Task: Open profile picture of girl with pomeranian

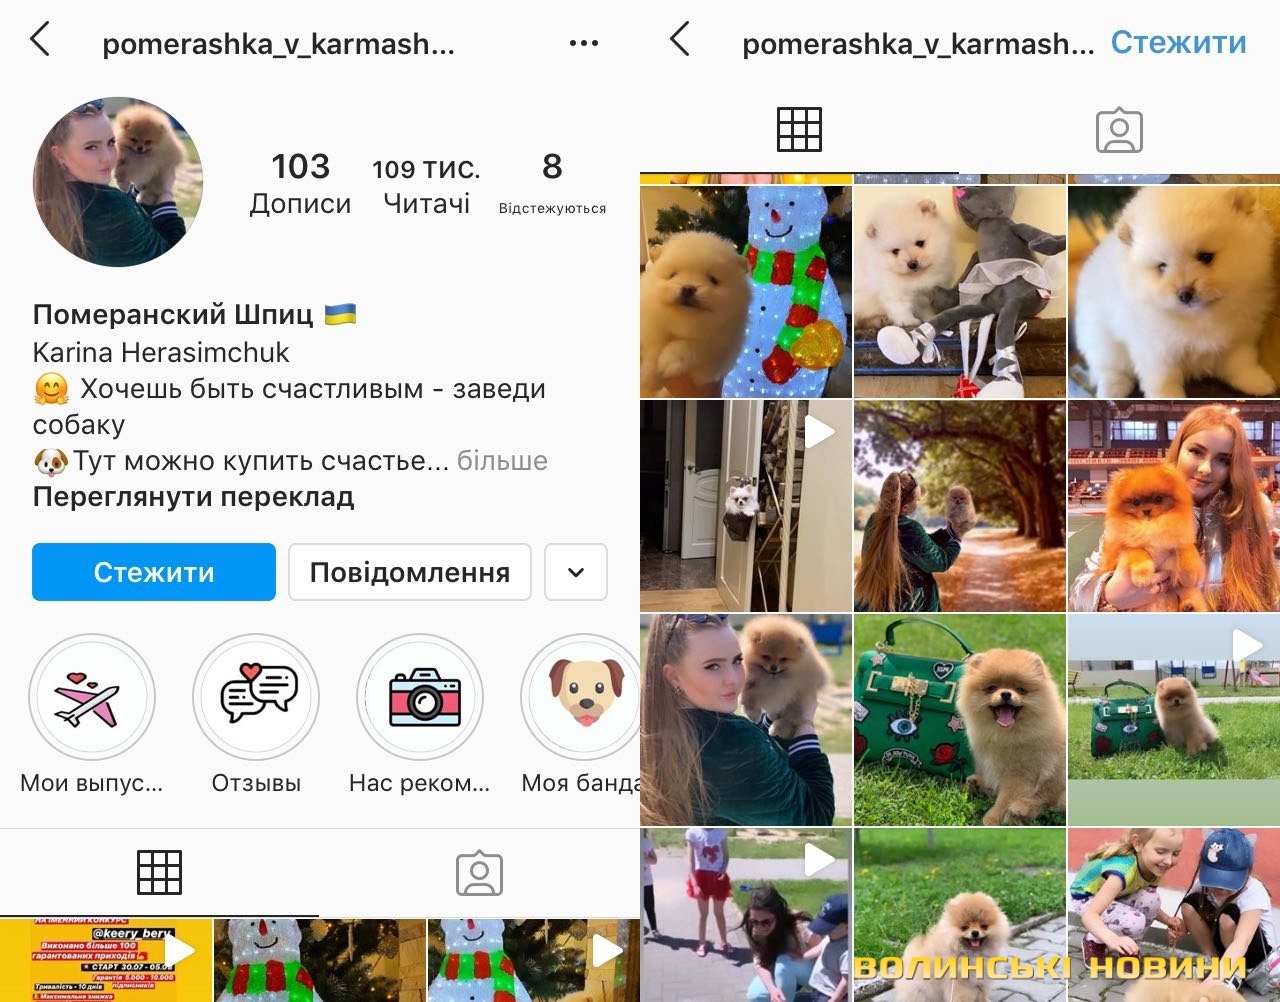Action: coord(118,182)
